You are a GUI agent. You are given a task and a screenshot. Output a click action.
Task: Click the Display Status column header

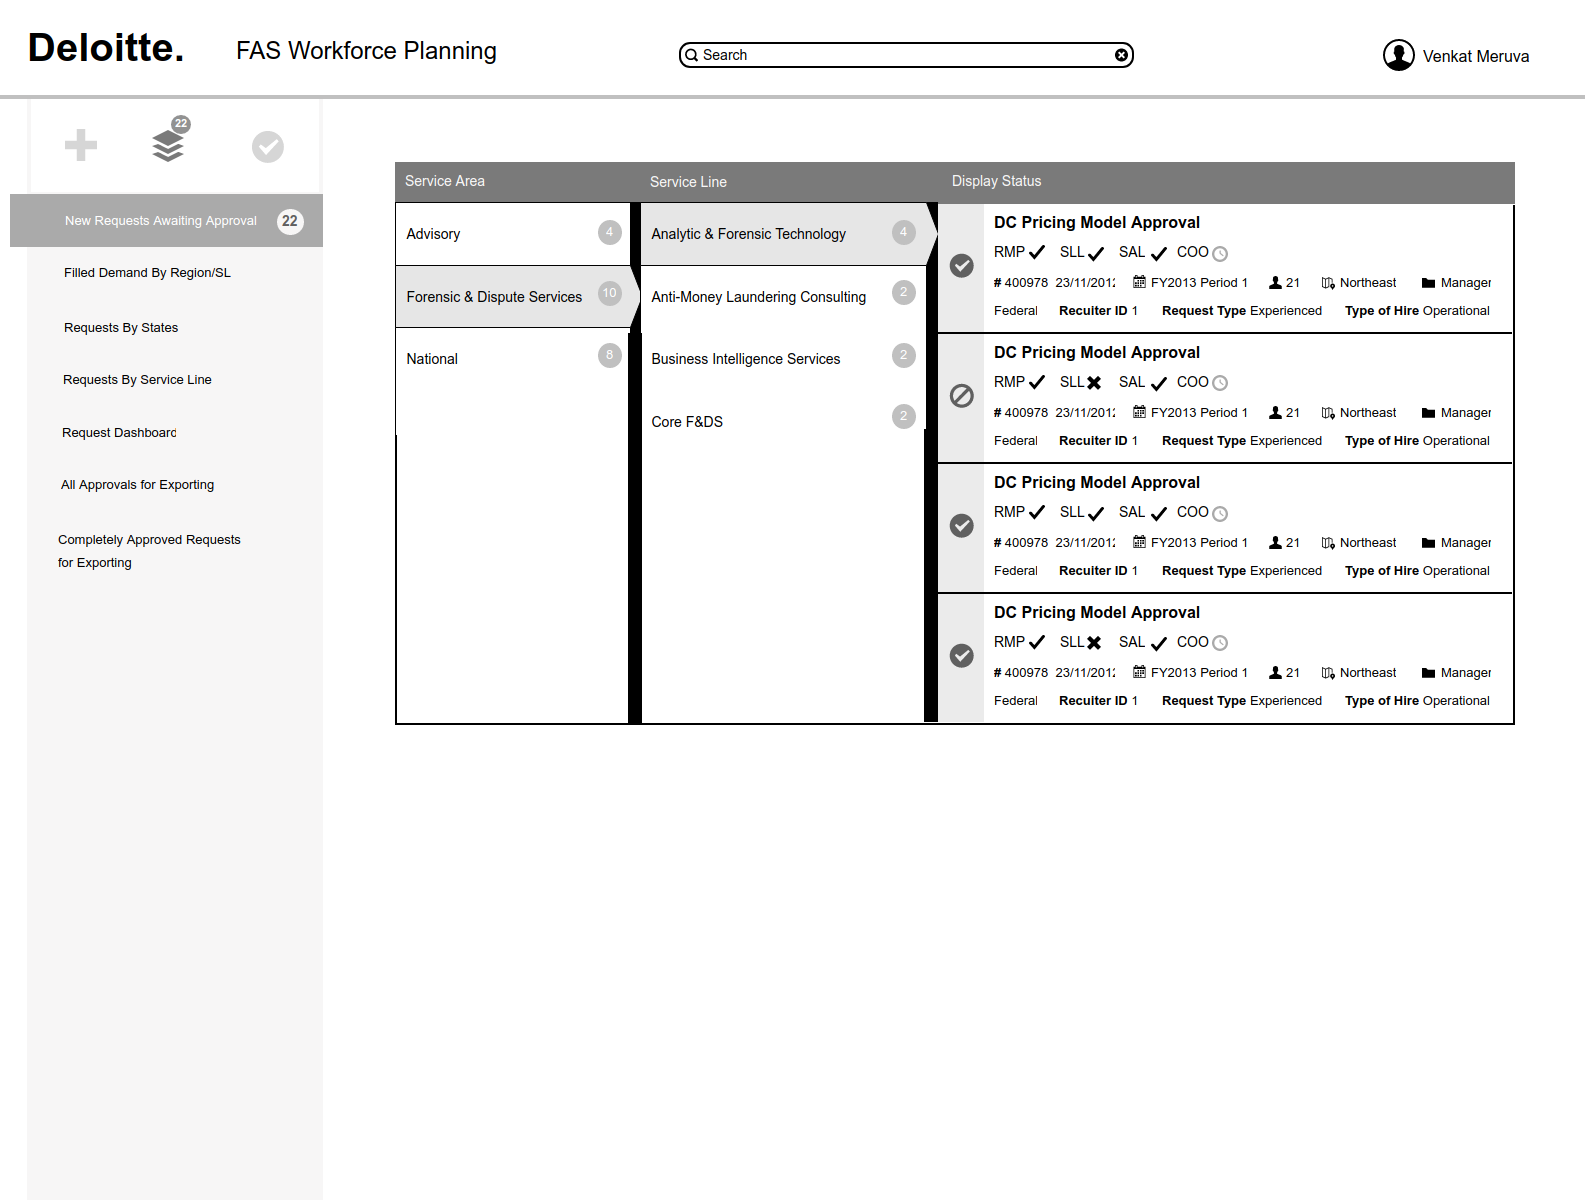996,181
